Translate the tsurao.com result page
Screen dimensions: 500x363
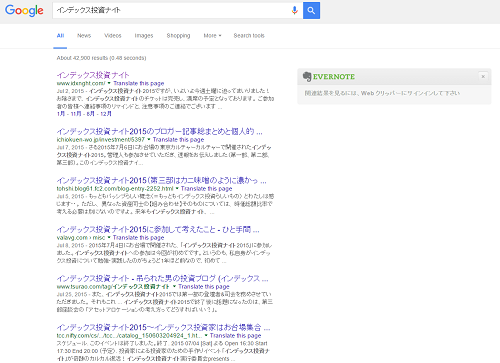coord(204,287)
